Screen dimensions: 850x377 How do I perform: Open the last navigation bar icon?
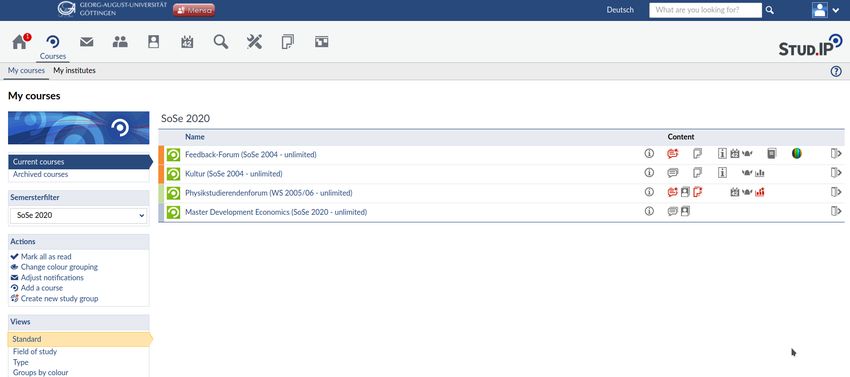[x=321, y=42]
